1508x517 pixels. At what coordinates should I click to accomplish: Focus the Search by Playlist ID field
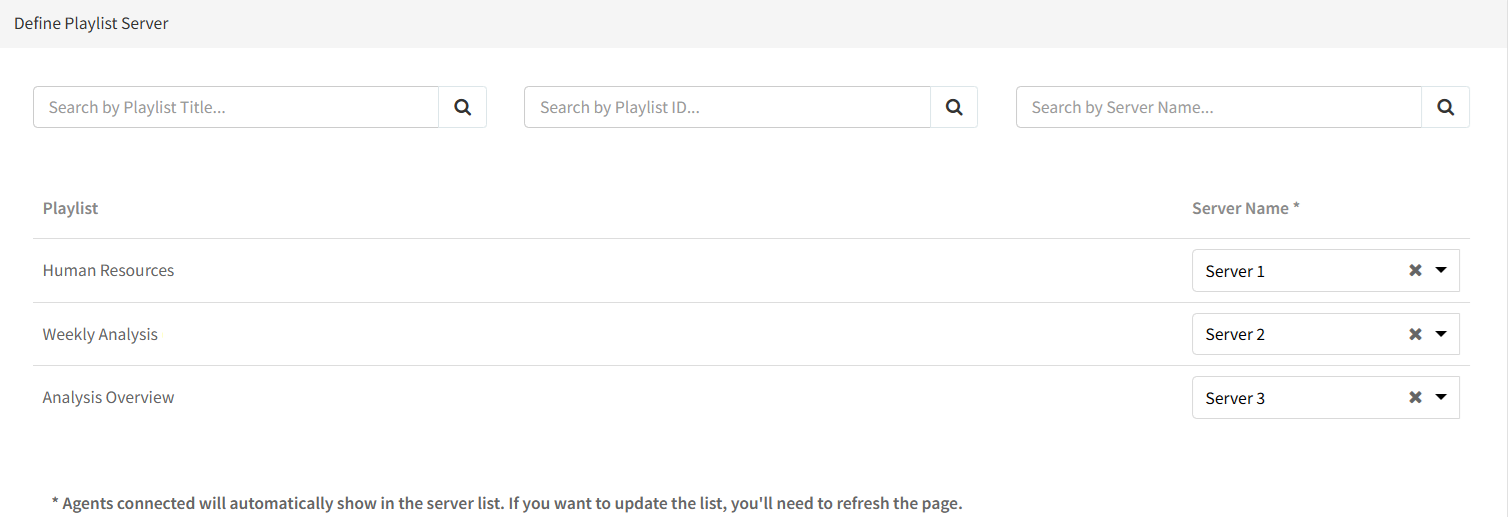pyautogui.click(x=727, y=107)
